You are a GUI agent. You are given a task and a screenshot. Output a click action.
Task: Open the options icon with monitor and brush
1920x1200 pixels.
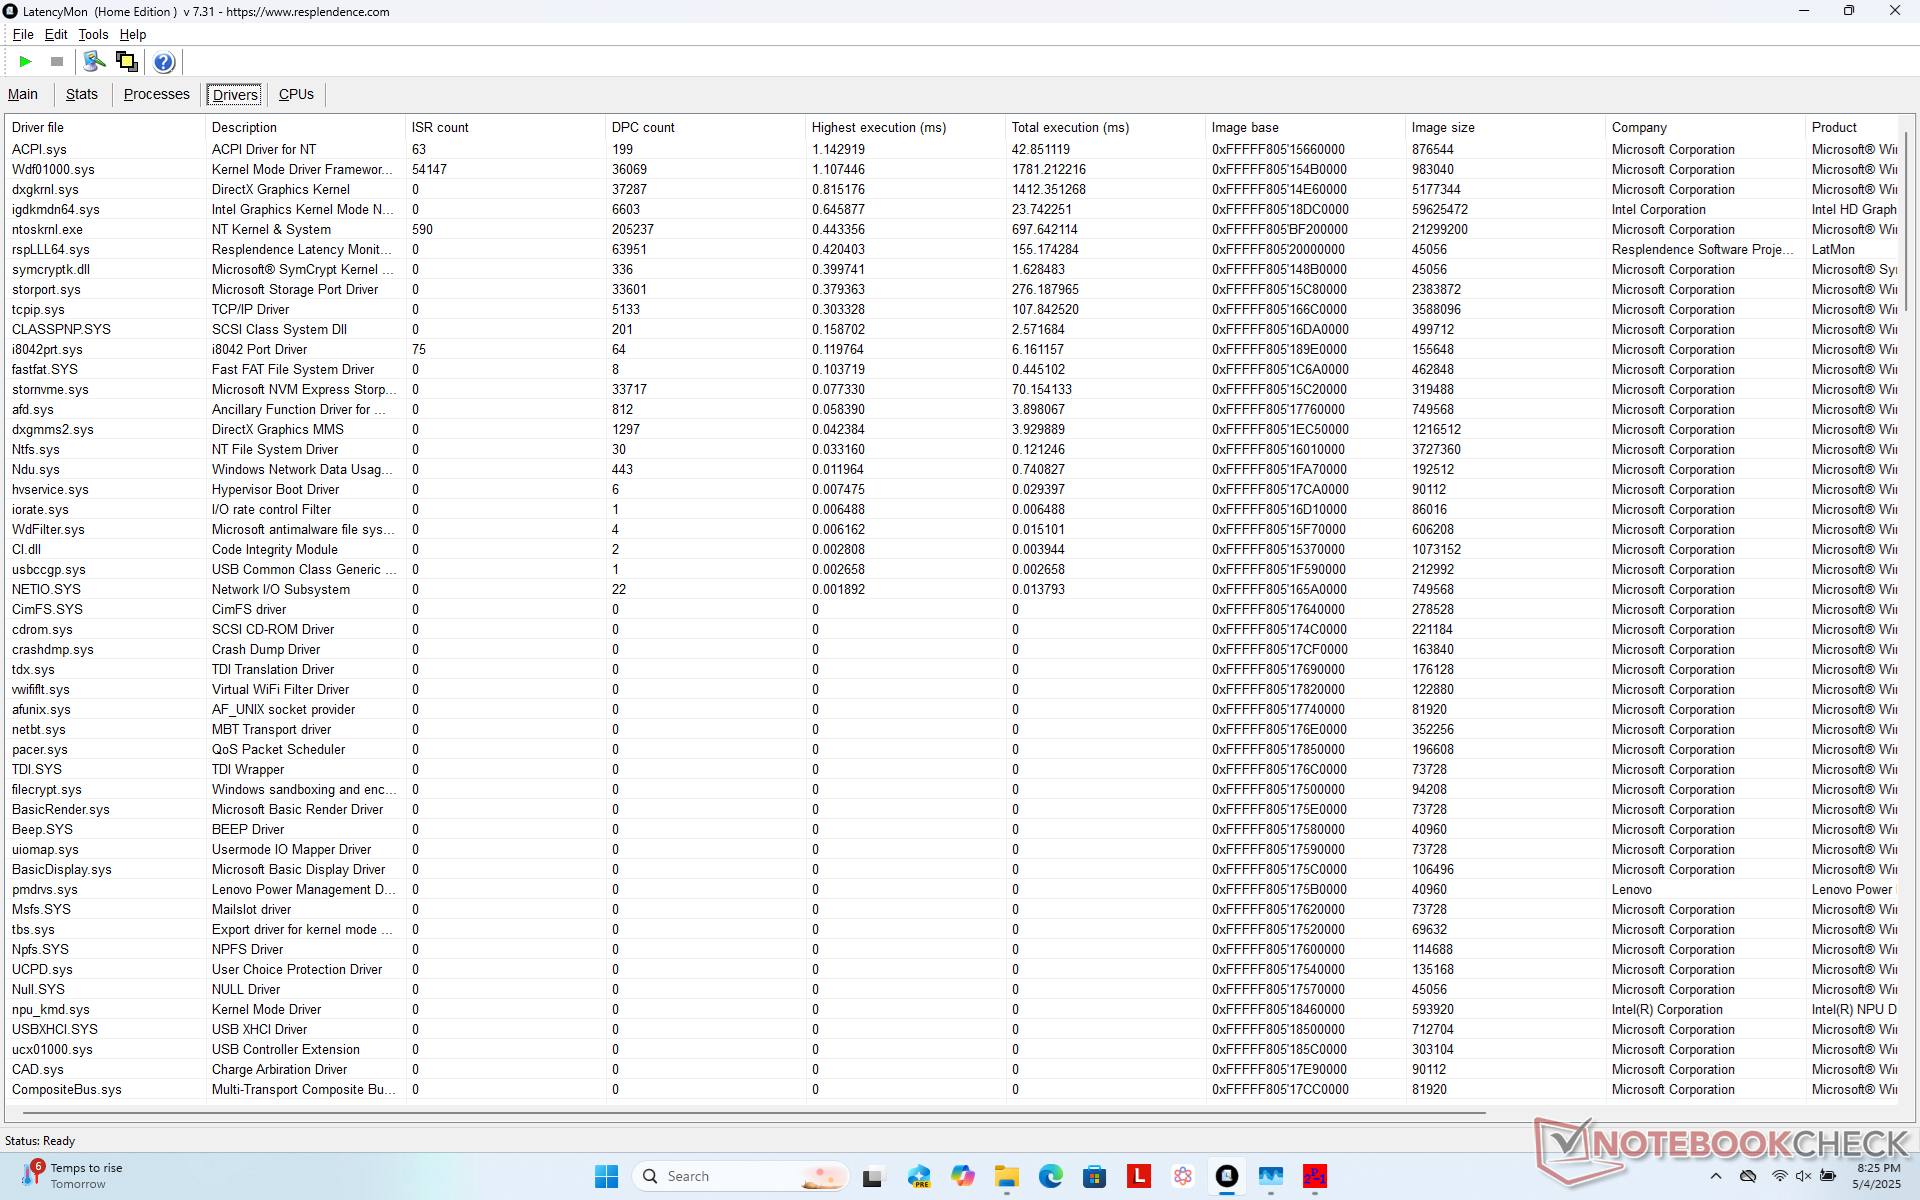94,62
